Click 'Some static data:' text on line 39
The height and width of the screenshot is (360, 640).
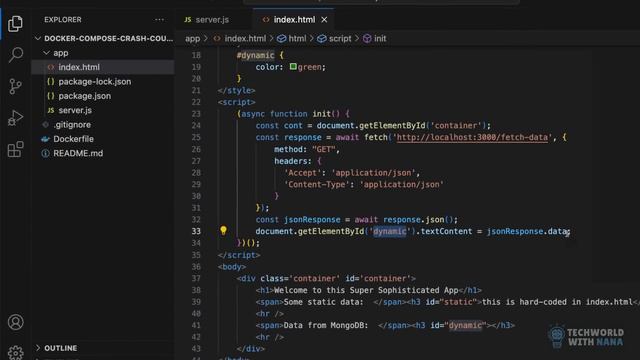coord(323,302)
